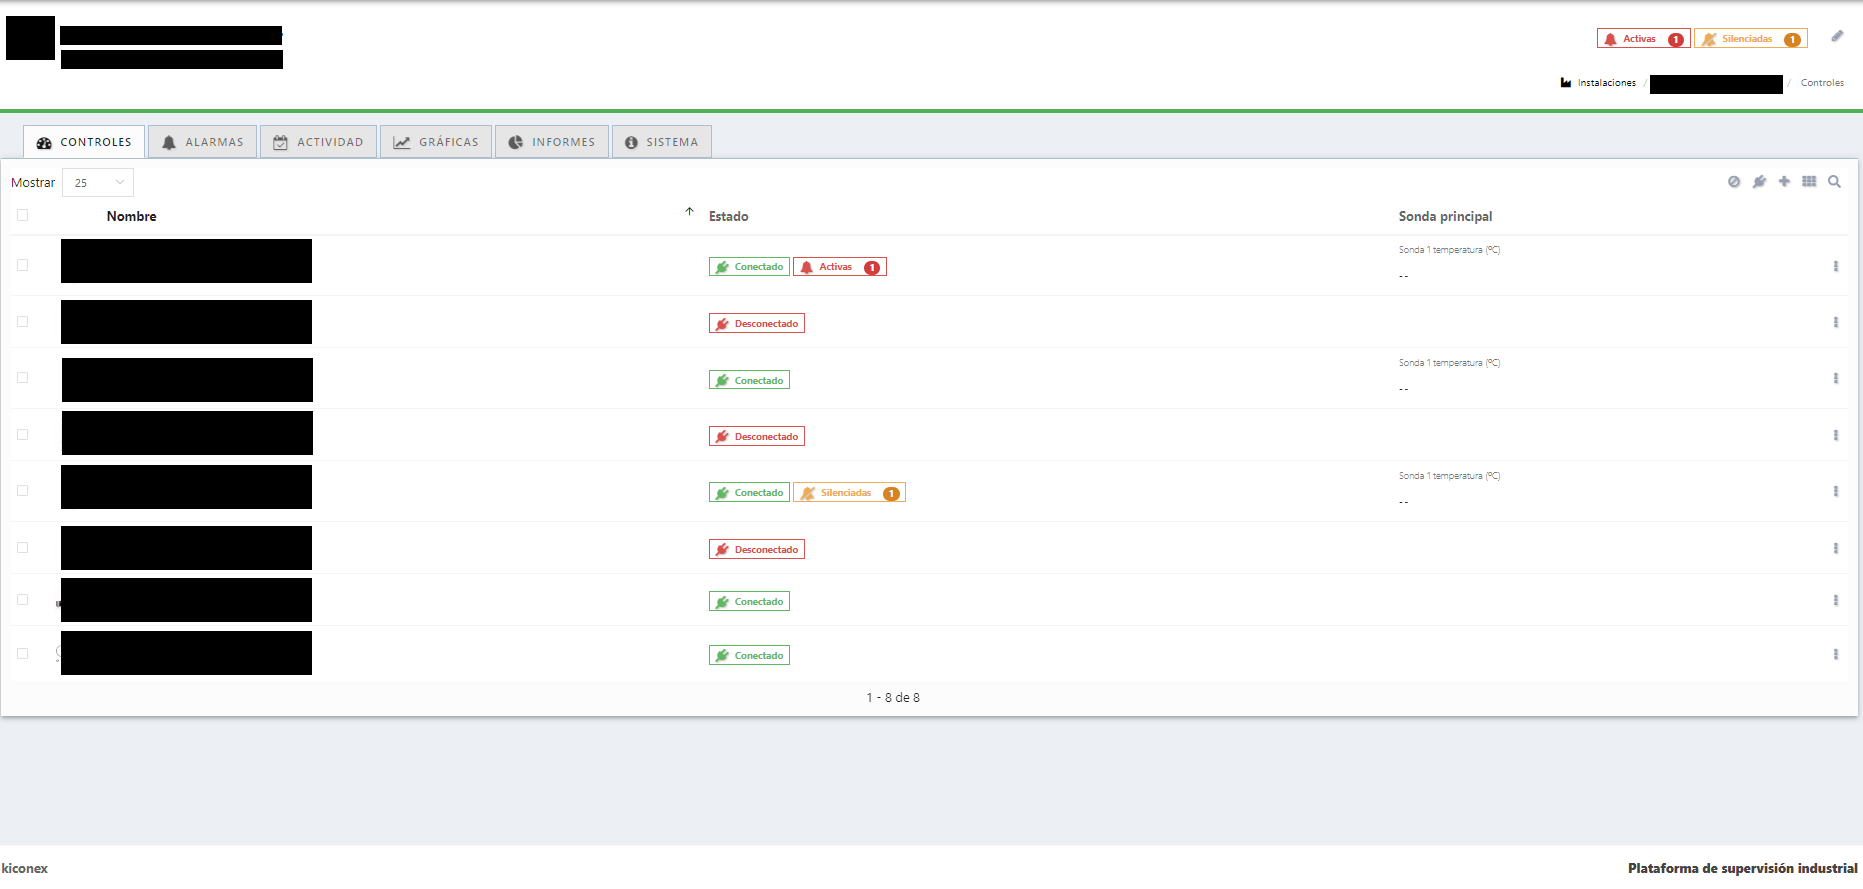
Task: Click the plus add icon in toolbar
Action: point(1784,182)
